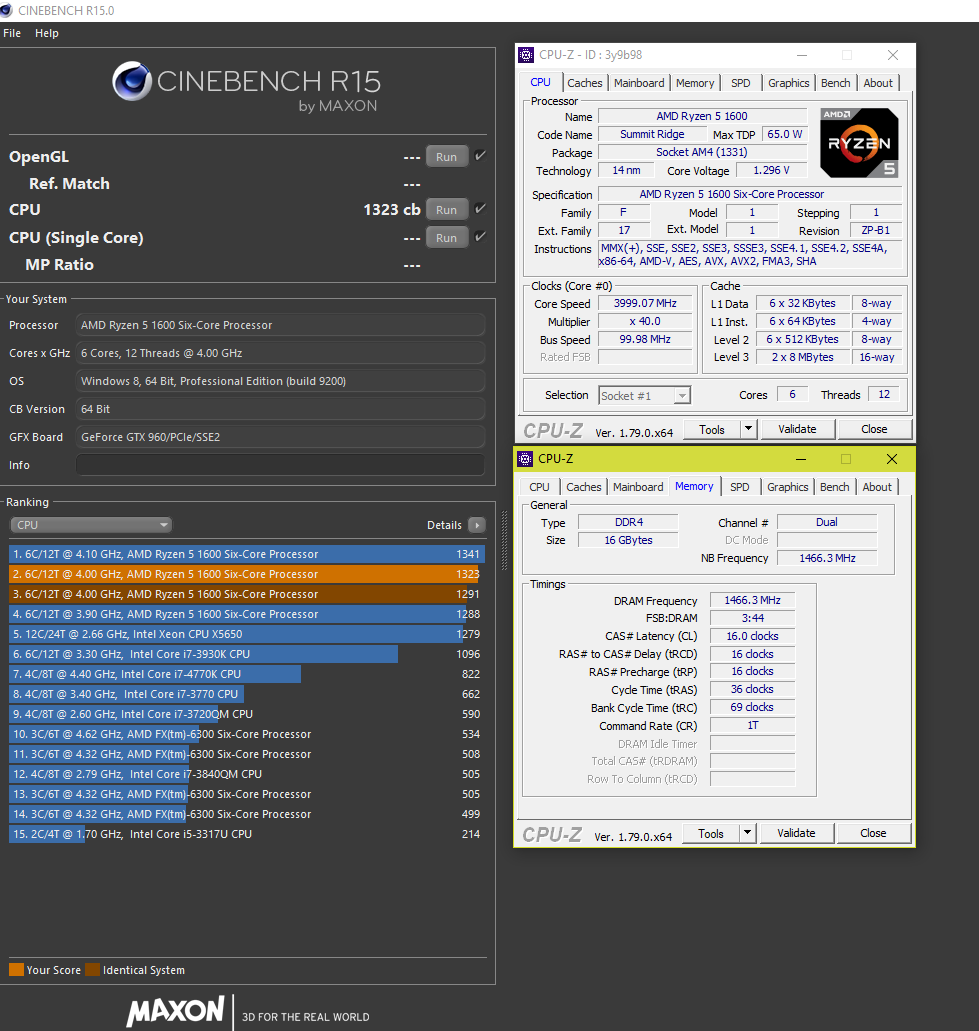Click the Your Score orange legend swatch

(16, 970)
